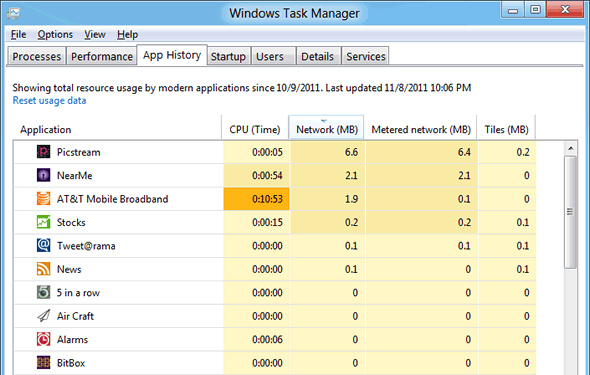Image resolution: width=590 pixels, height=375 pixels.
Task: Switch to the Performance tab
Action: coord(102,56)
